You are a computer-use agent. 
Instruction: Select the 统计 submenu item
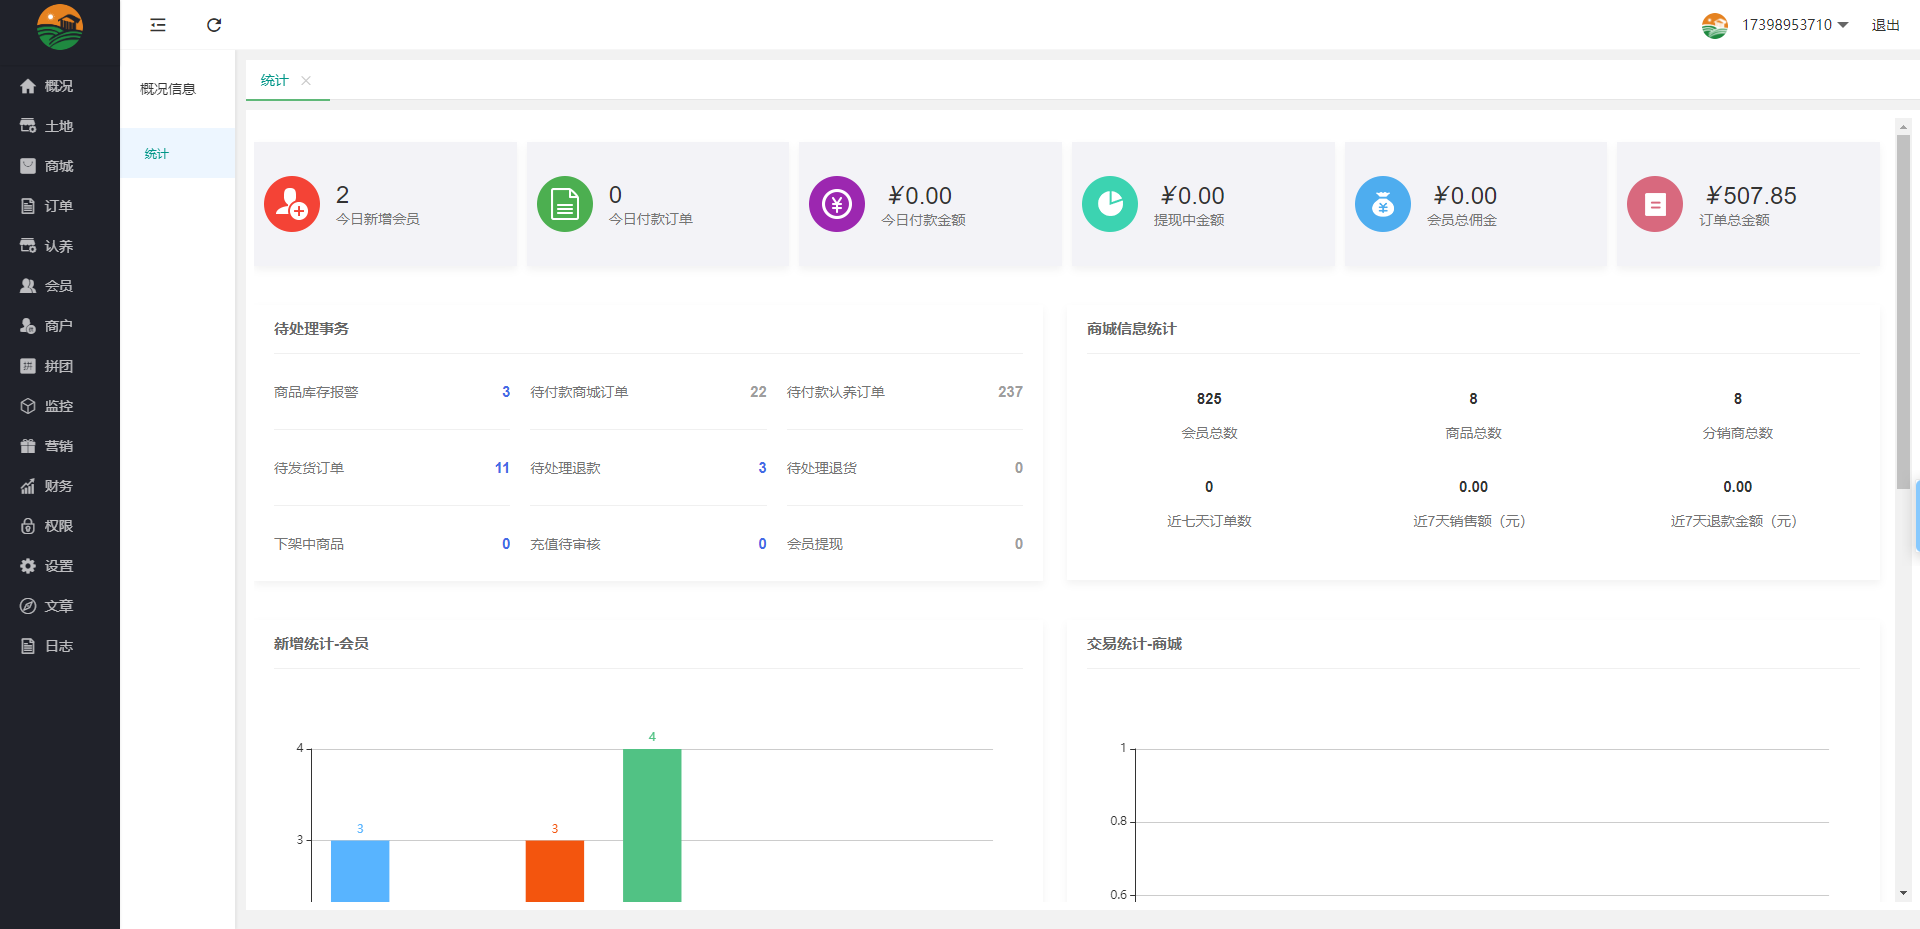(x=157, y=154)
